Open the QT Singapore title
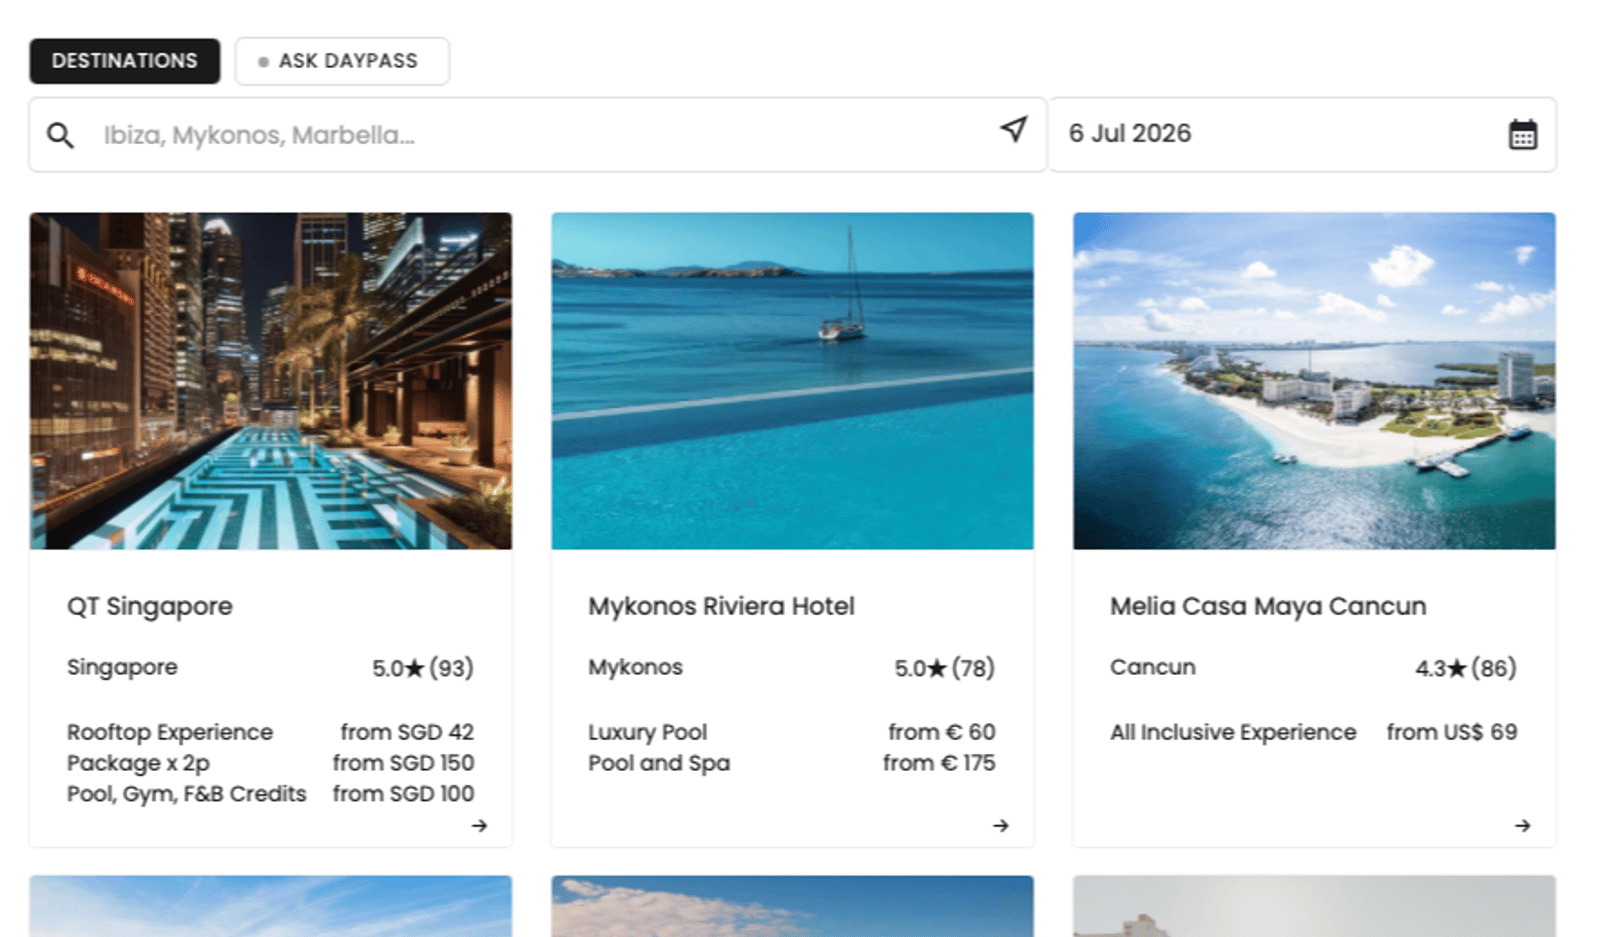Image resolution: width=1600 pixels, height=937 pixels. pos(150,607)
